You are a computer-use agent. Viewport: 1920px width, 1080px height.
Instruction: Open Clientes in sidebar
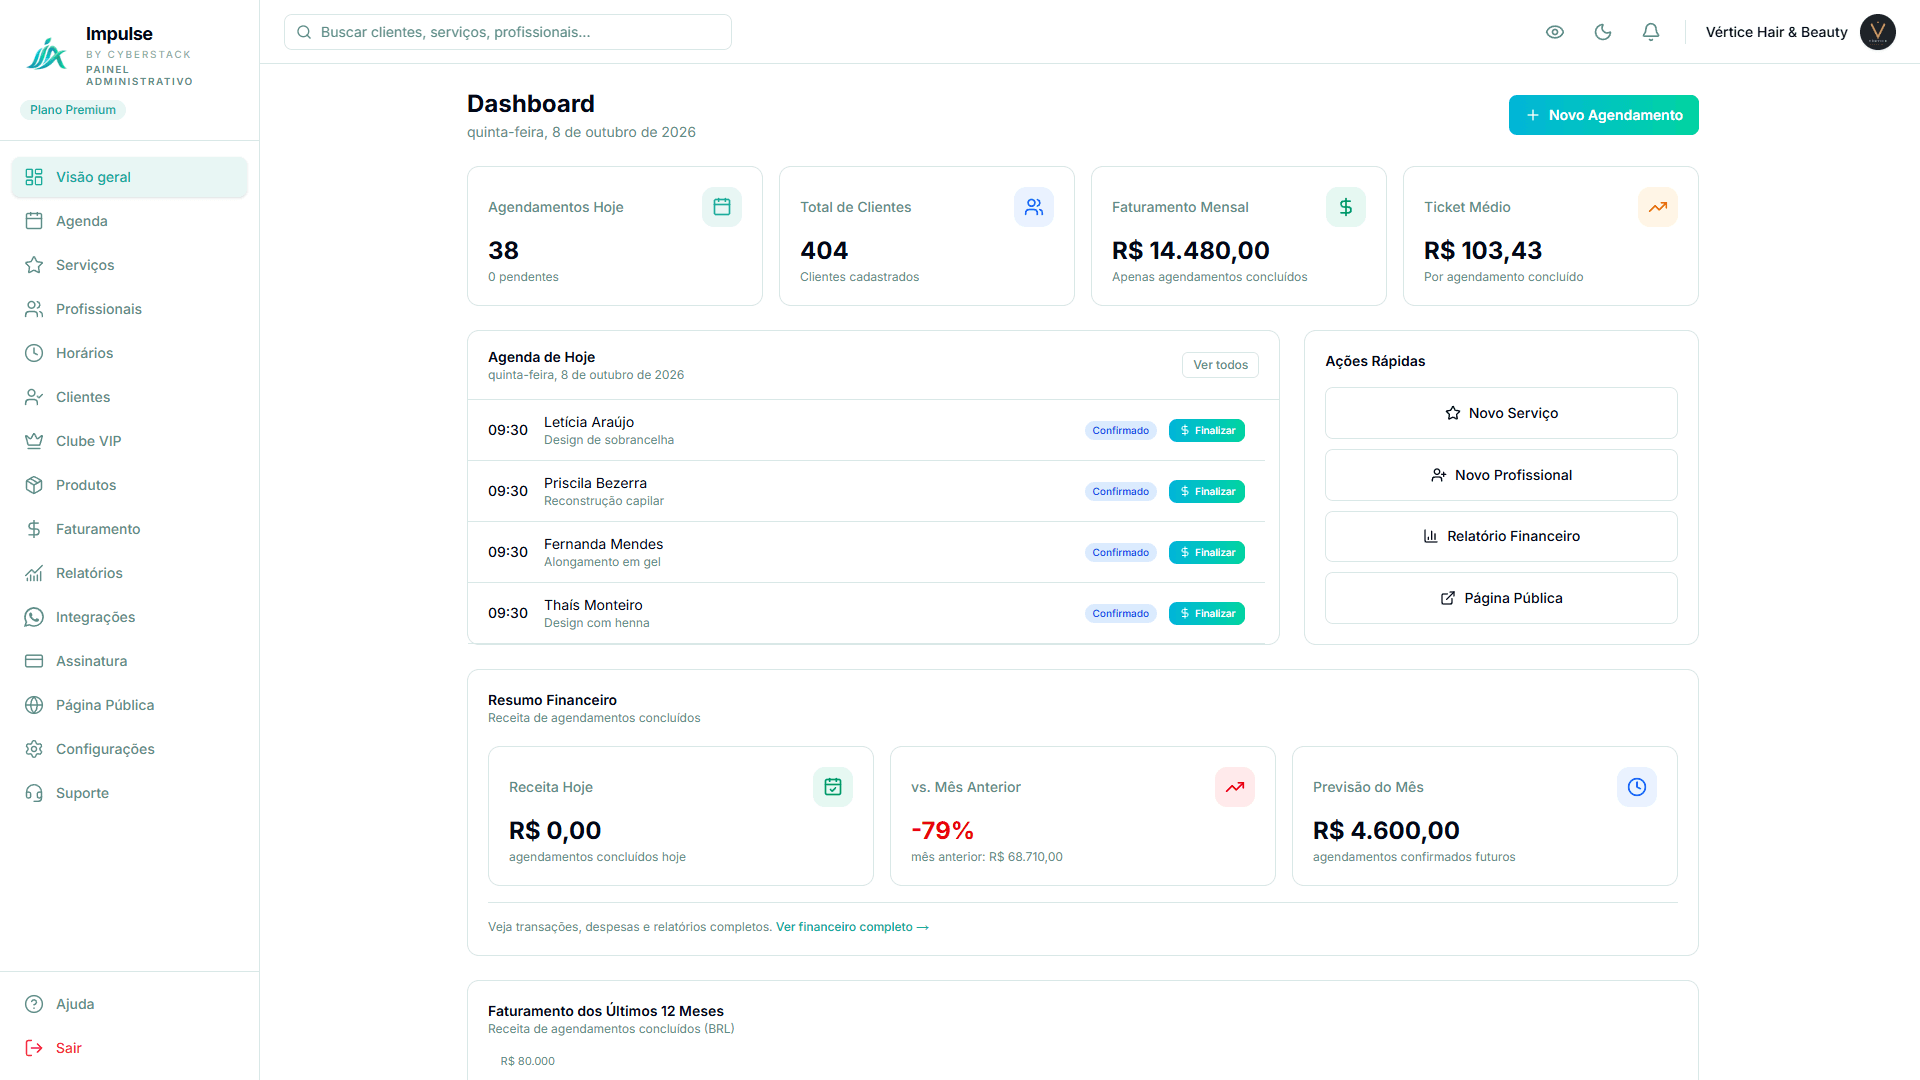pos(129,397)
